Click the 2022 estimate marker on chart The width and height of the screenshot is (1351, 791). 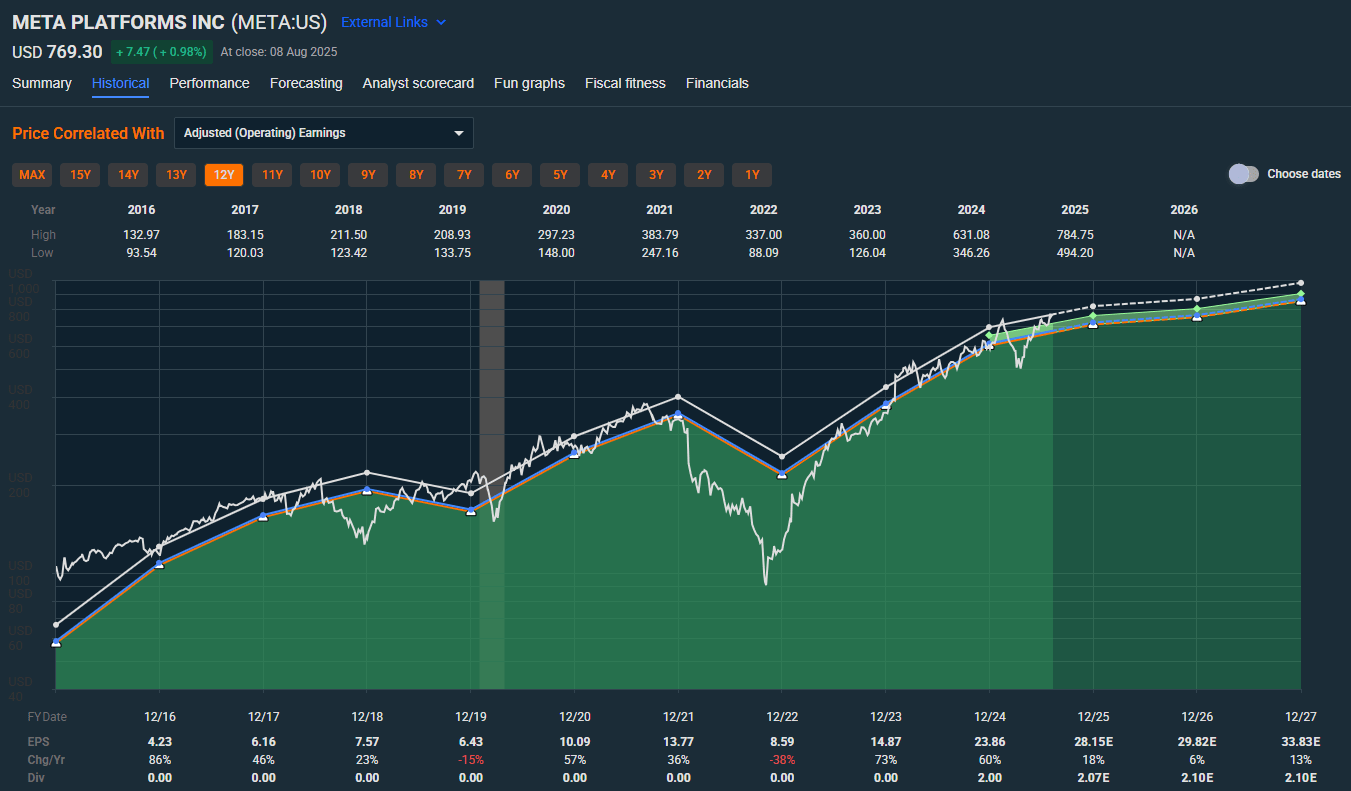click(782, 473)
